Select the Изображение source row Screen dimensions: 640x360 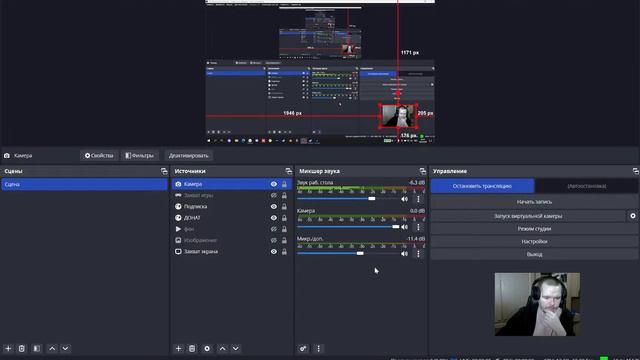coord(232,240)
